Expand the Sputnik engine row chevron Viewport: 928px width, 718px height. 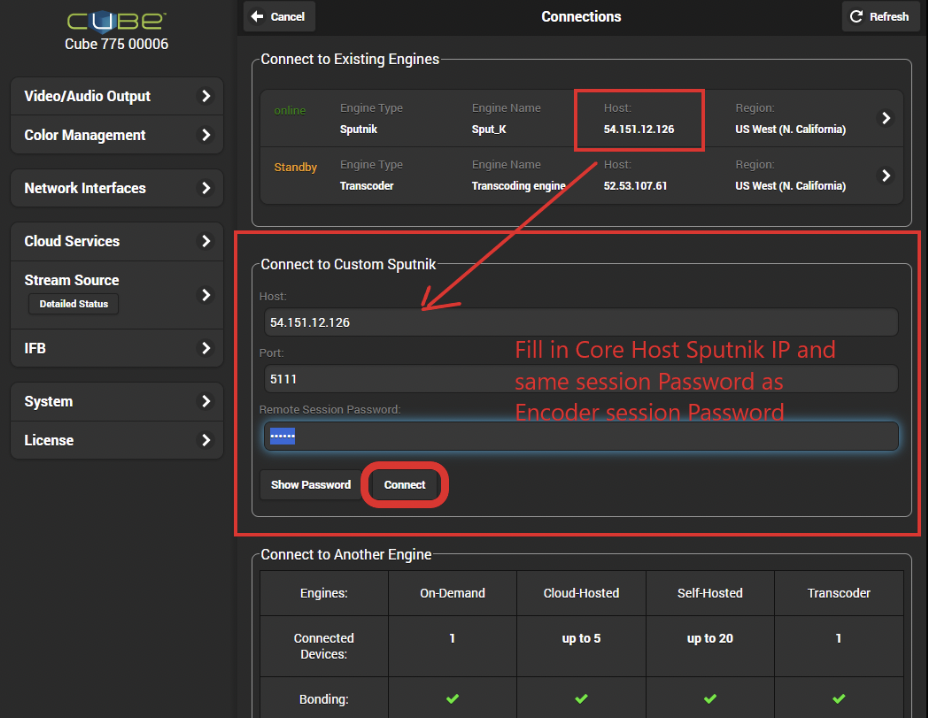click(885, 118)
